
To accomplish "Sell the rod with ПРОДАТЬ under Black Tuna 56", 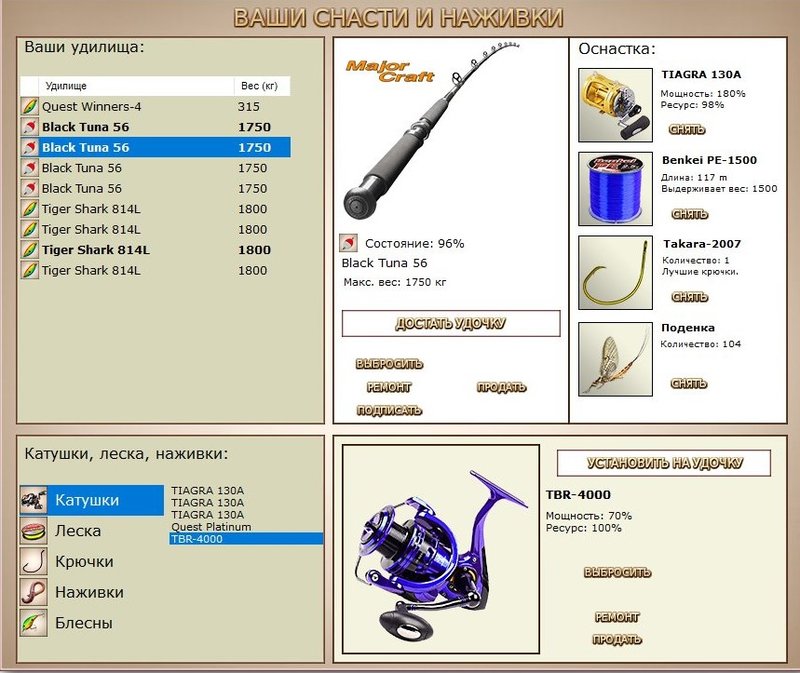I will [501, 387].
